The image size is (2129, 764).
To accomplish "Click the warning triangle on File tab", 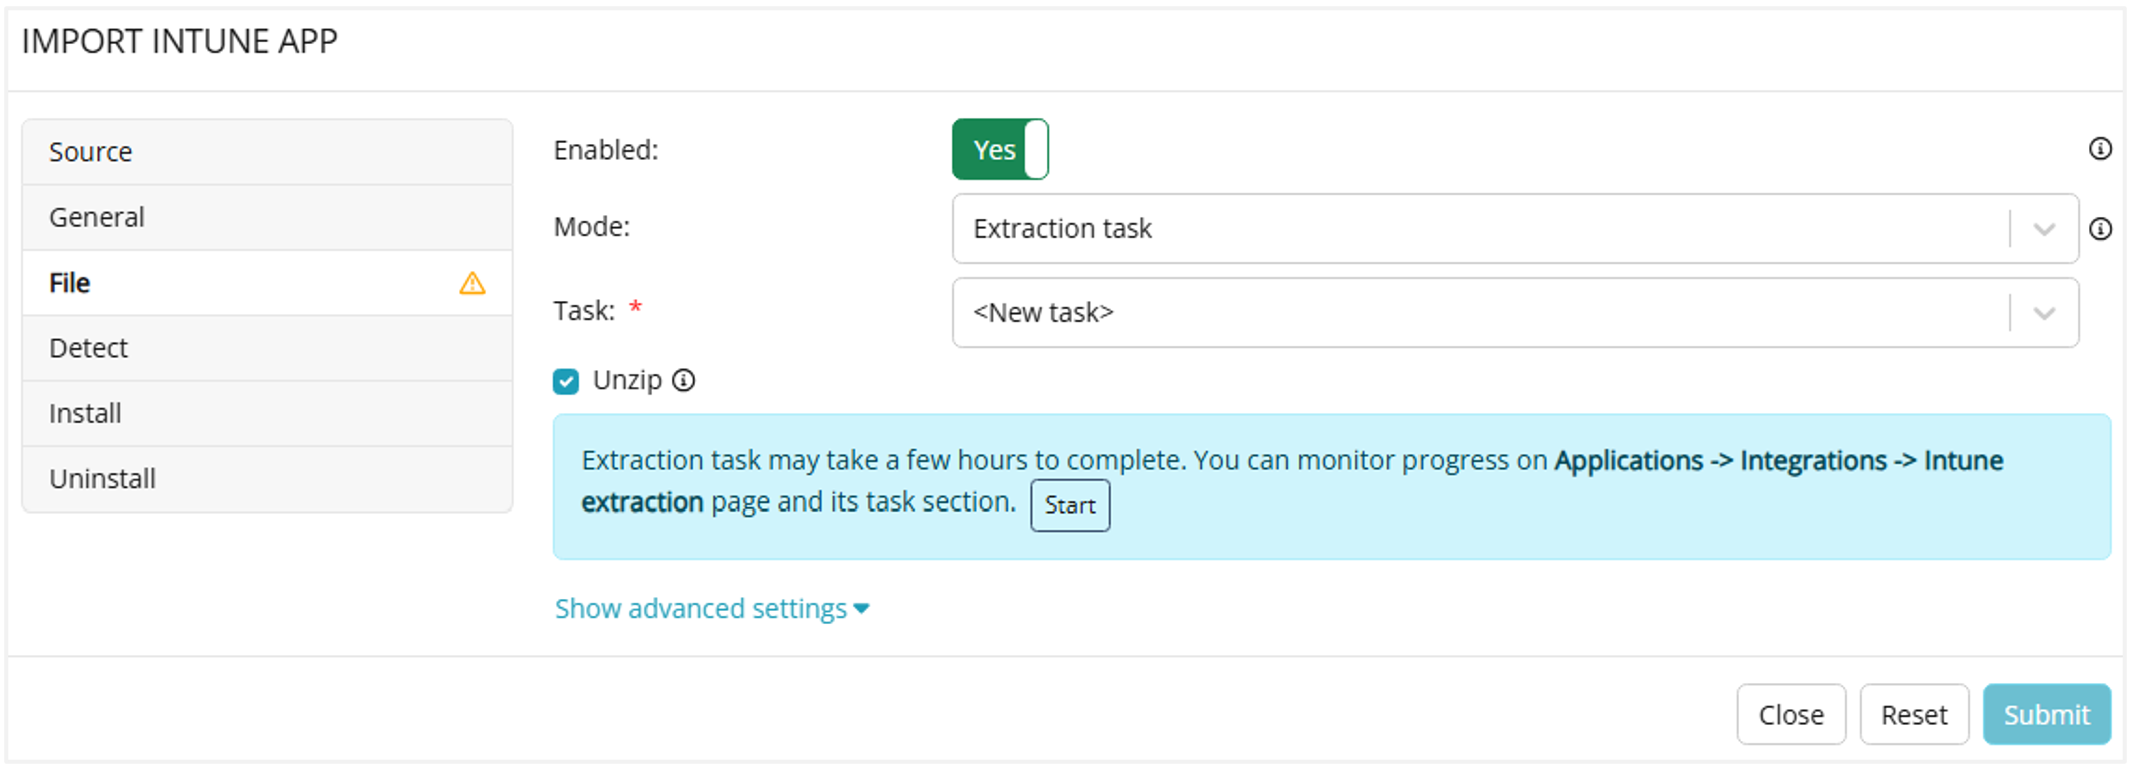I will tap(472, 284).
